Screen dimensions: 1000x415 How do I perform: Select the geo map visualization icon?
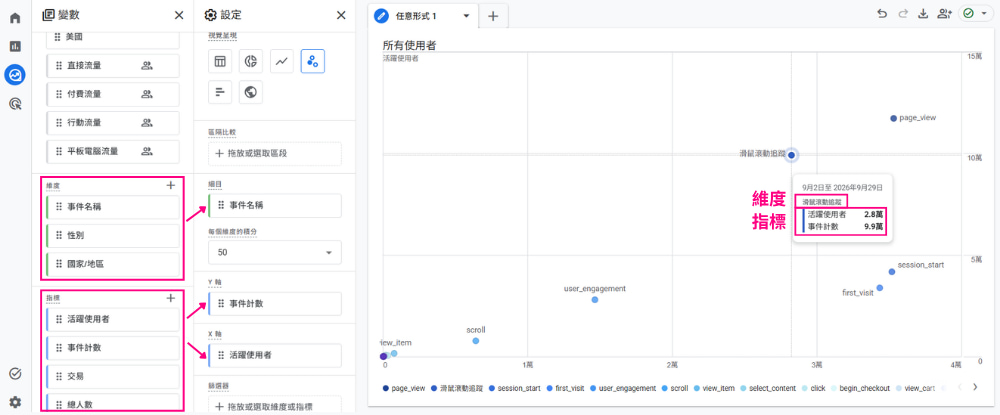coord(251,92)
